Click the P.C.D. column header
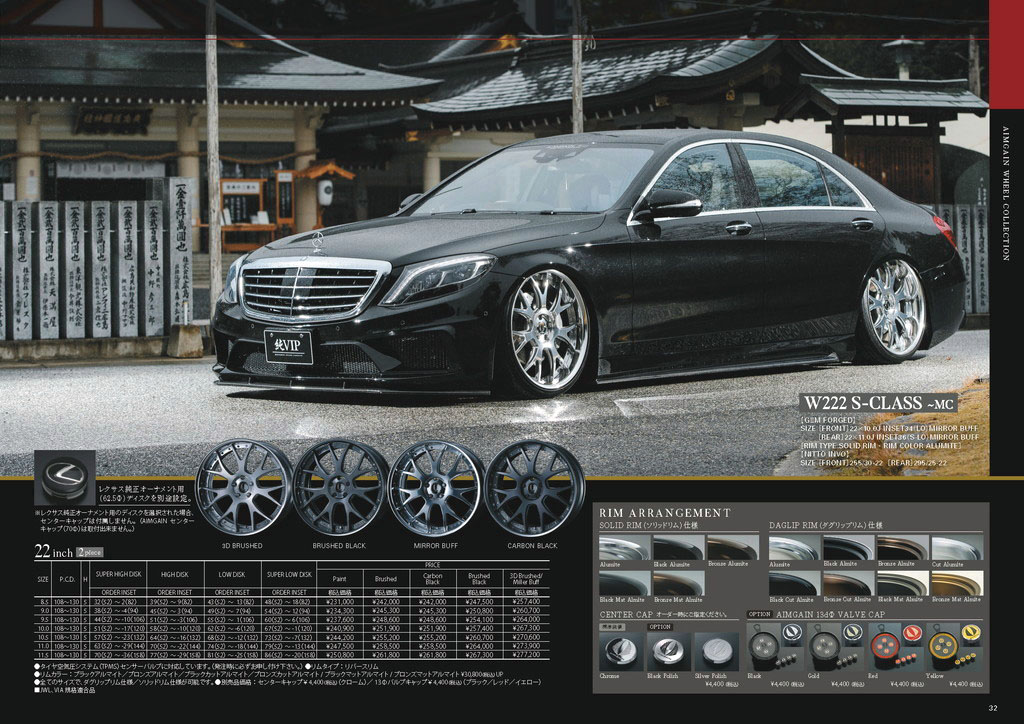Screen dimensions: 1024x724 (x=67, y=579)
